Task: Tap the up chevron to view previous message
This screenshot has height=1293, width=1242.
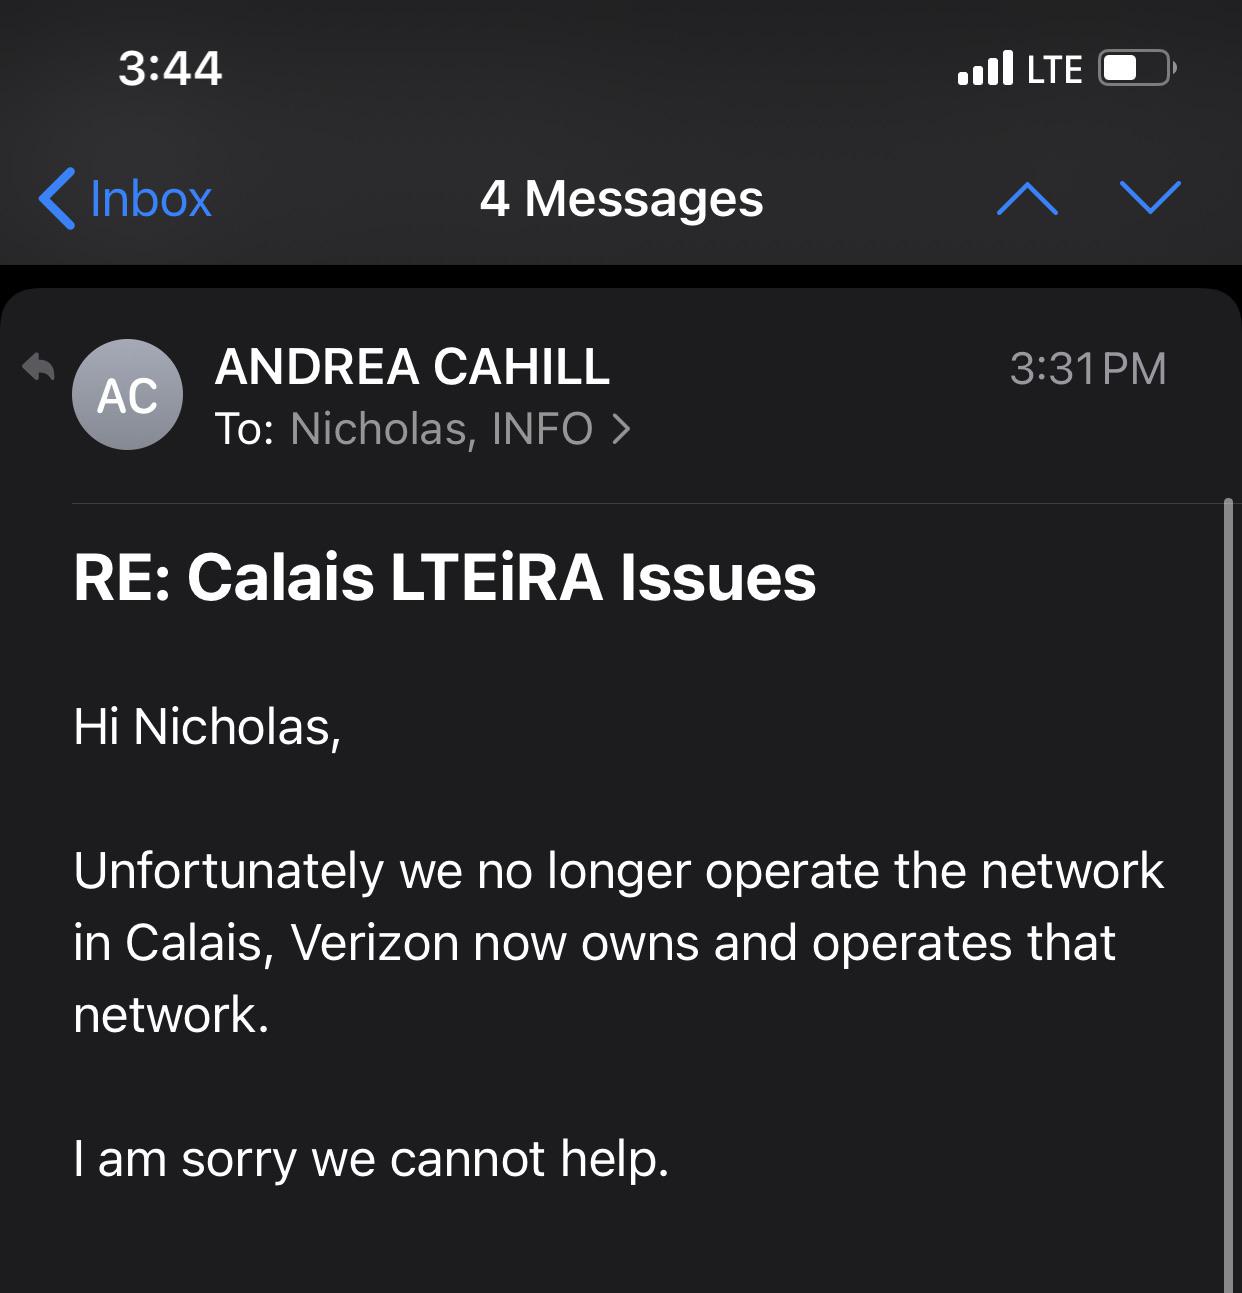Action: pos(1028,199)
